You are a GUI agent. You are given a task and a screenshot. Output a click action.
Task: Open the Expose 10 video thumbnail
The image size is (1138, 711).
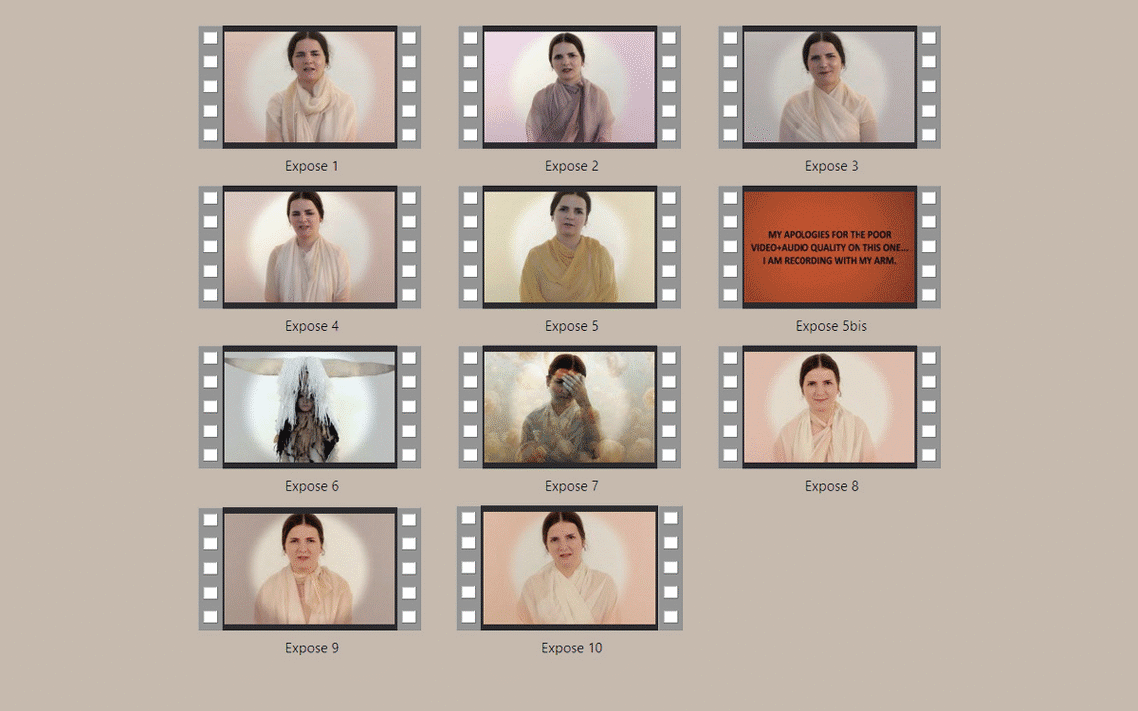570,568
